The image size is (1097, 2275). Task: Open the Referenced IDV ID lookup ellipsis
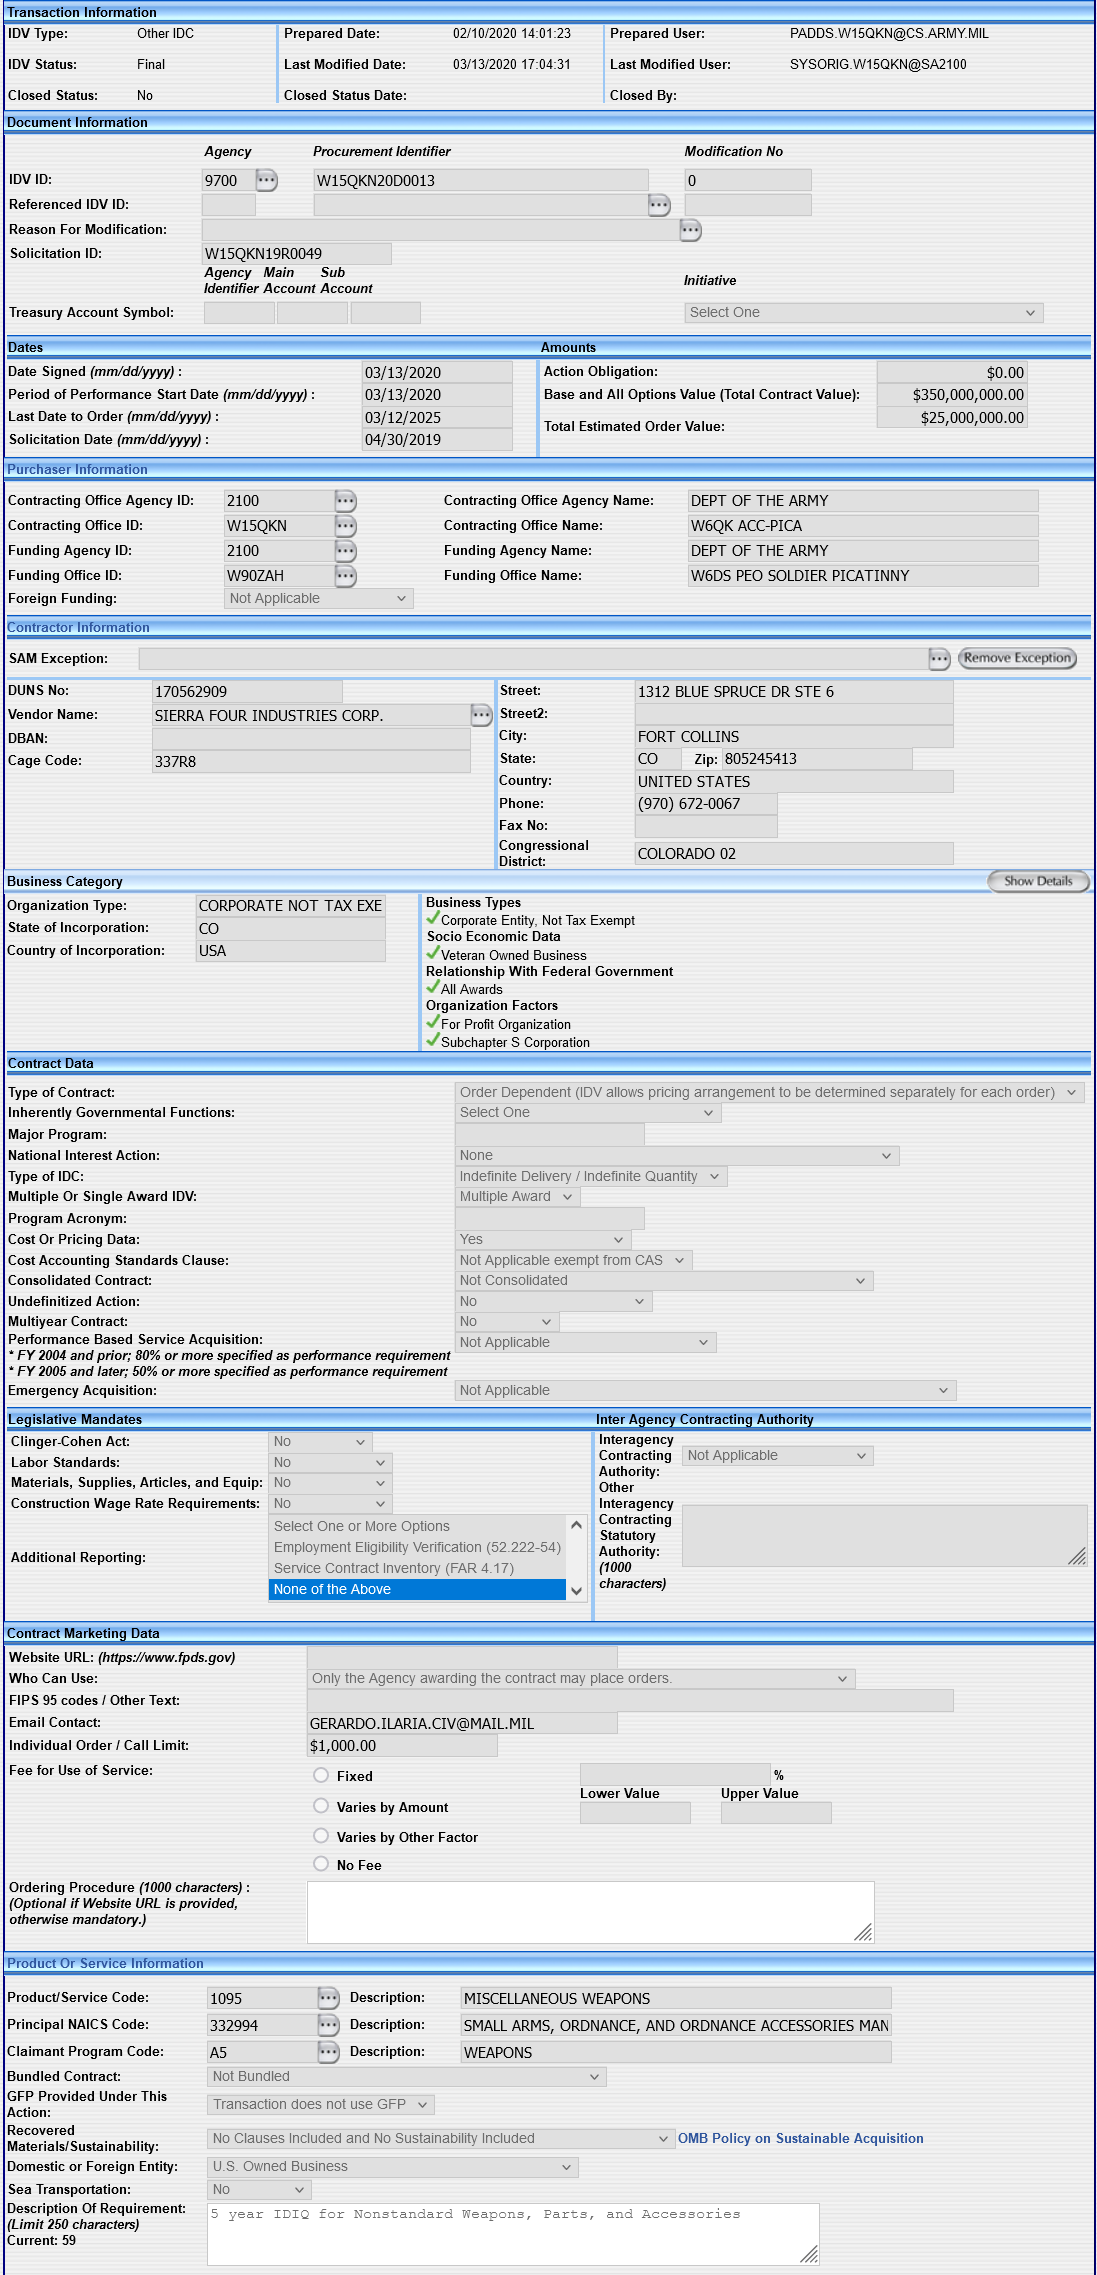pyautogui.click(x=659, y=205)
